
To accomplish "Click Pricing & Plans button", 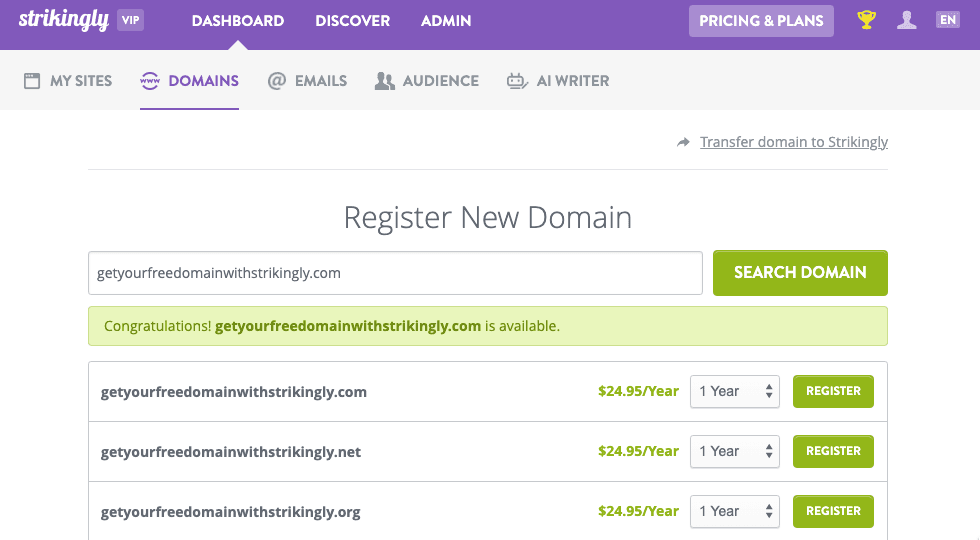I will tap(761, 21).
